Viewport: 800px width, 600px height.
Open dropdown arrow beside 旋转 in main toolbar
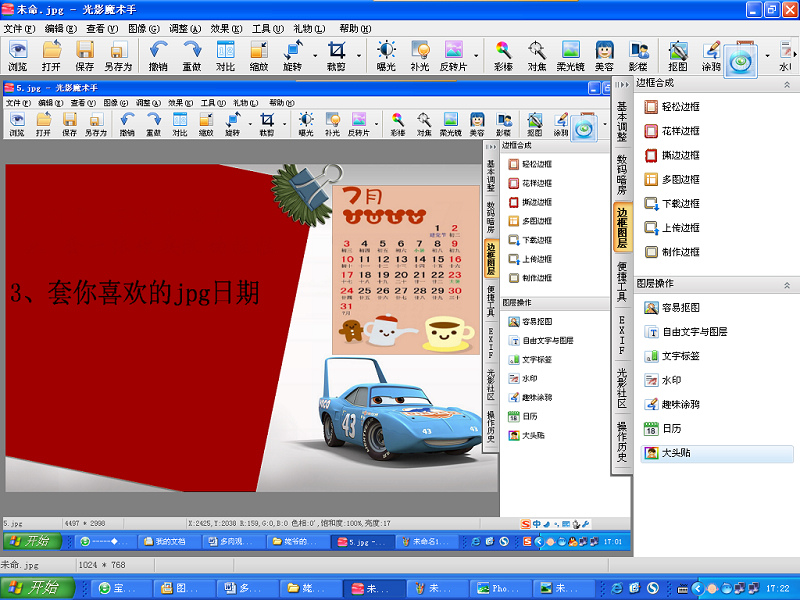[x=315, y=56]
